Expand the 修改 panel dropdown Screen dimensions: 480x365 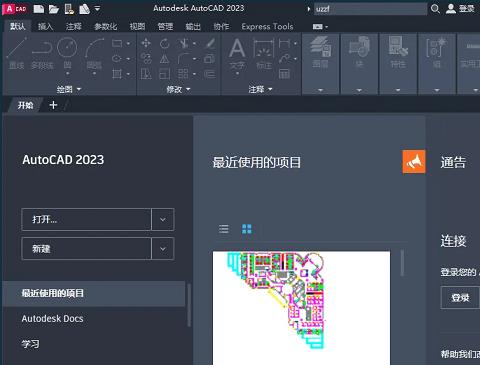point(178,89)
